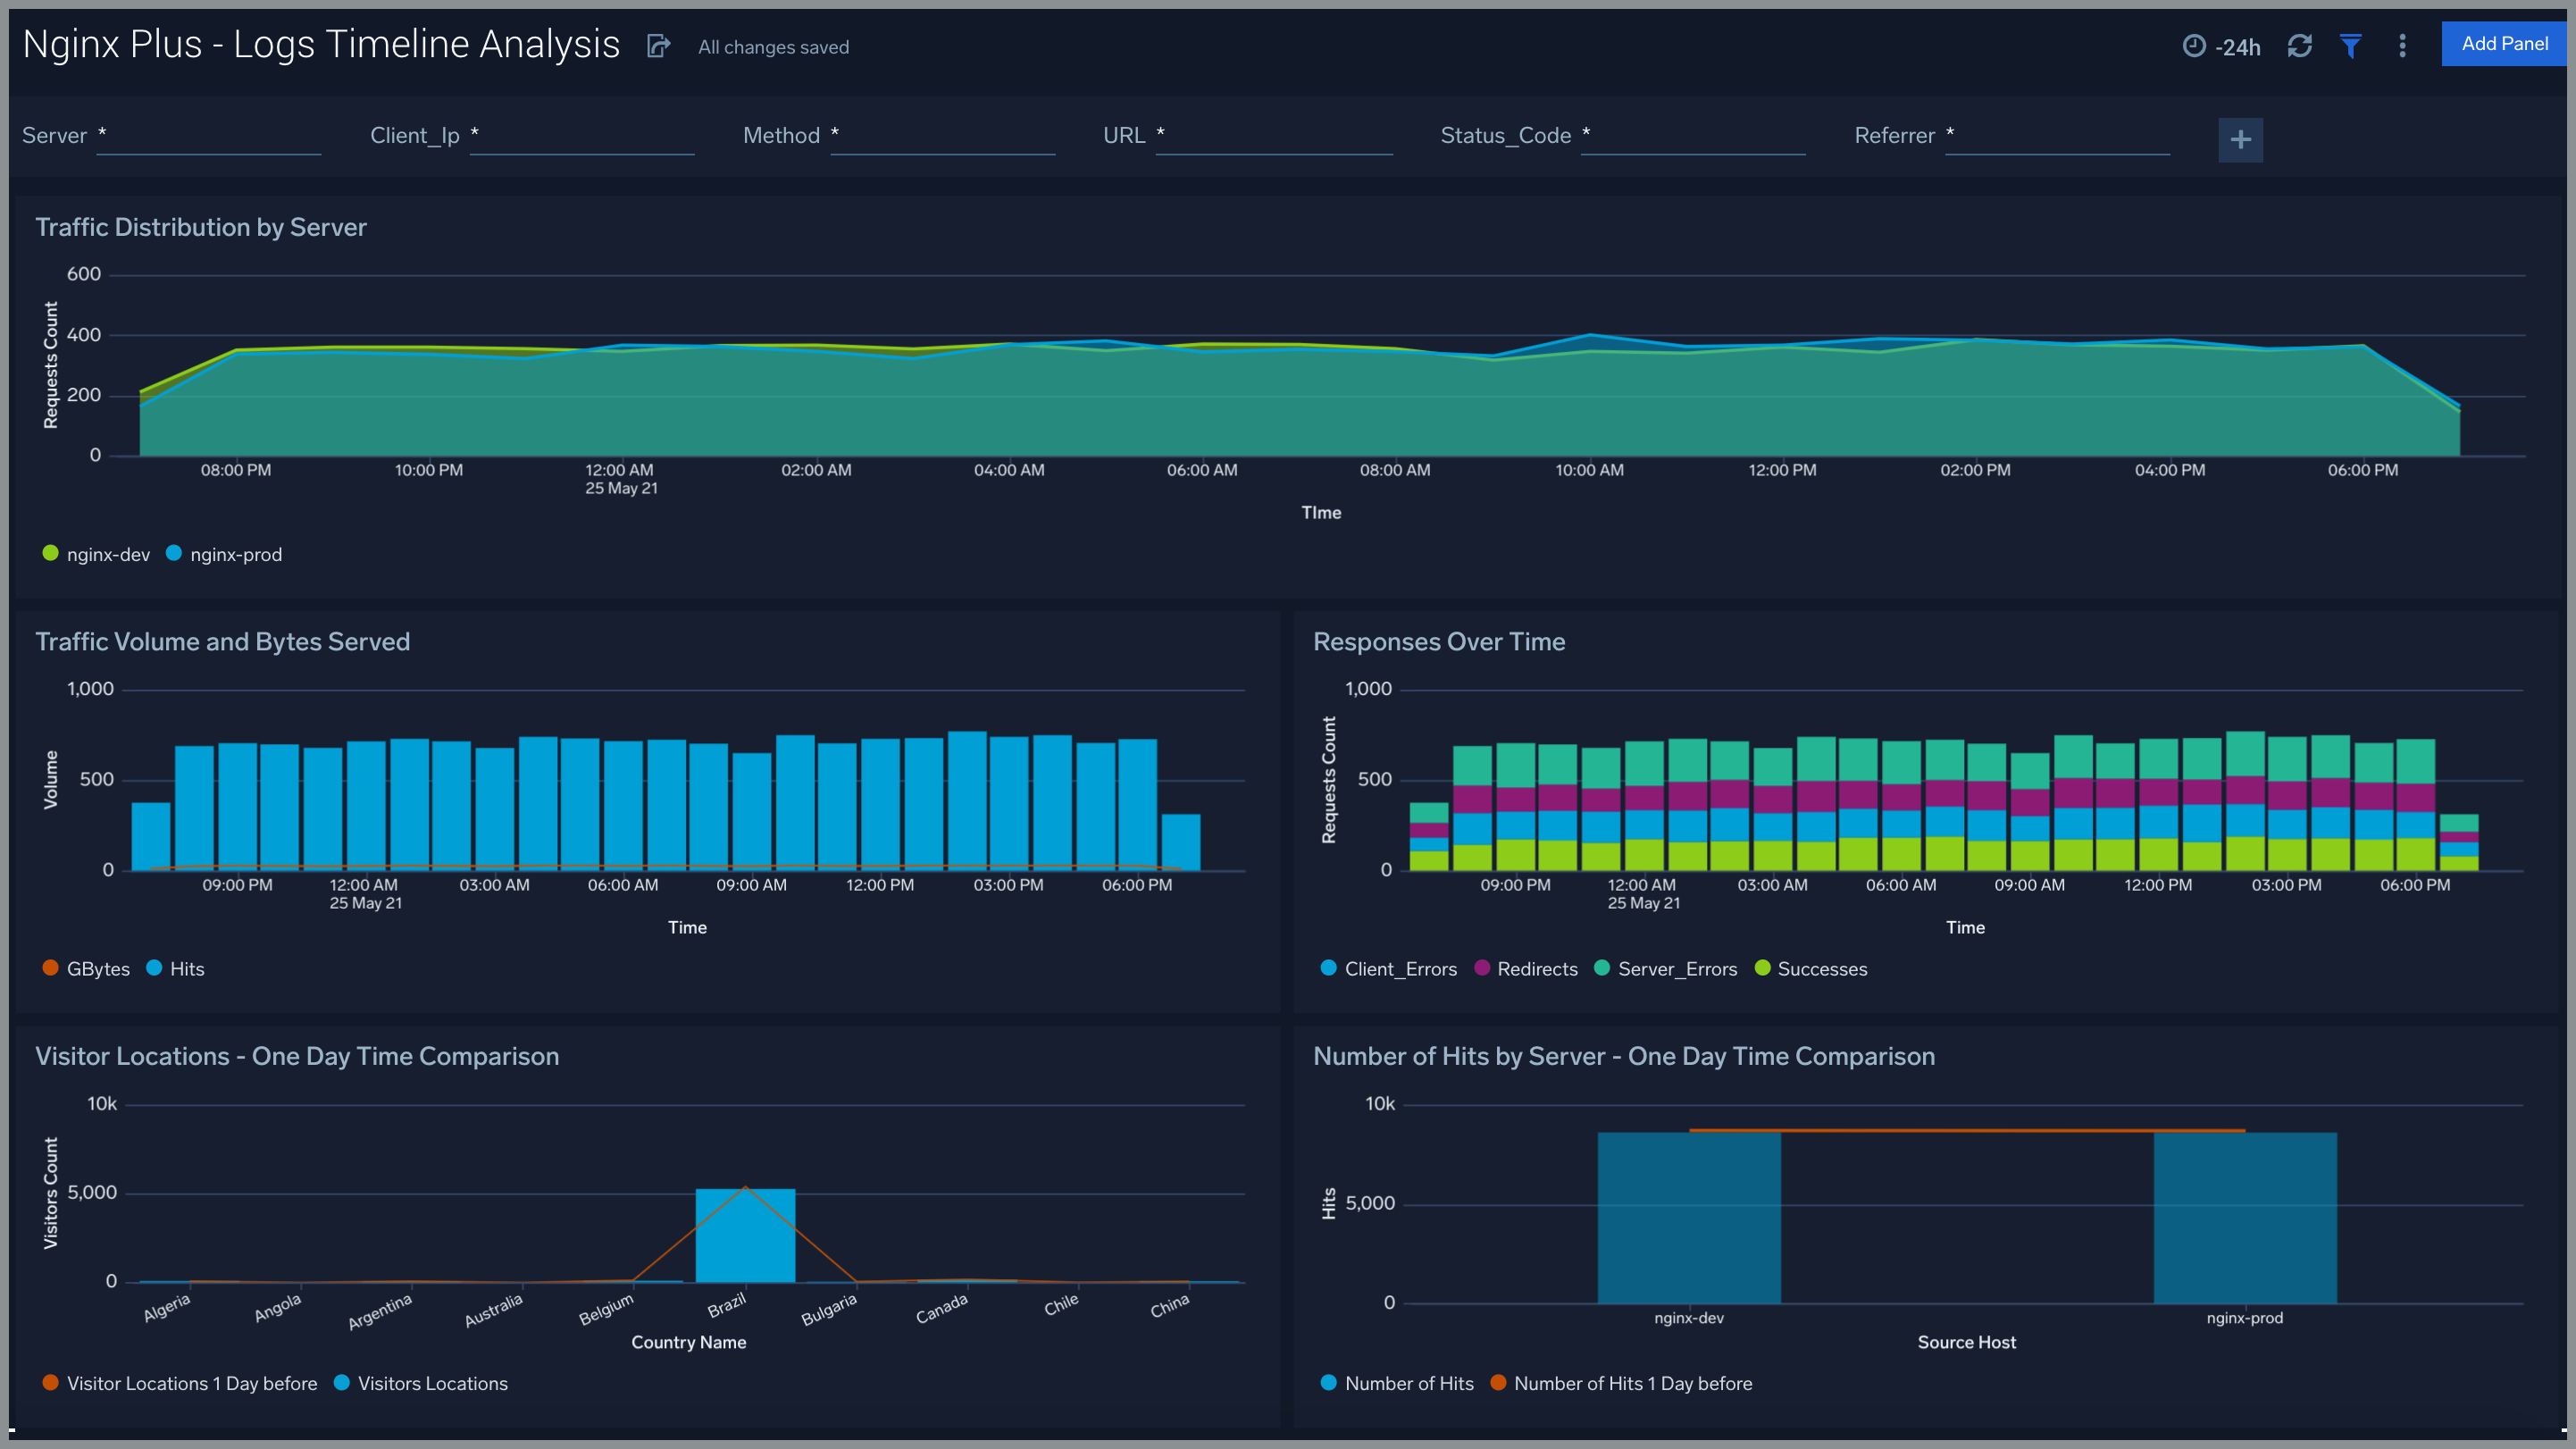Toggle nginx-prod series in legend
Viewport: 2576px width, 1449px height.
235,554
